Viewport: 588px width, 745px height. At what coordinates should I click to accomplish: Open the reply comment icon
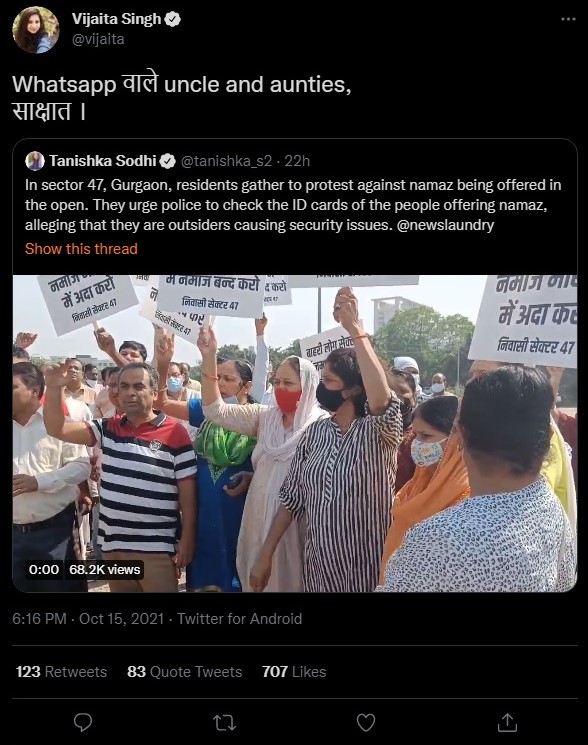[x=83, y=722]
